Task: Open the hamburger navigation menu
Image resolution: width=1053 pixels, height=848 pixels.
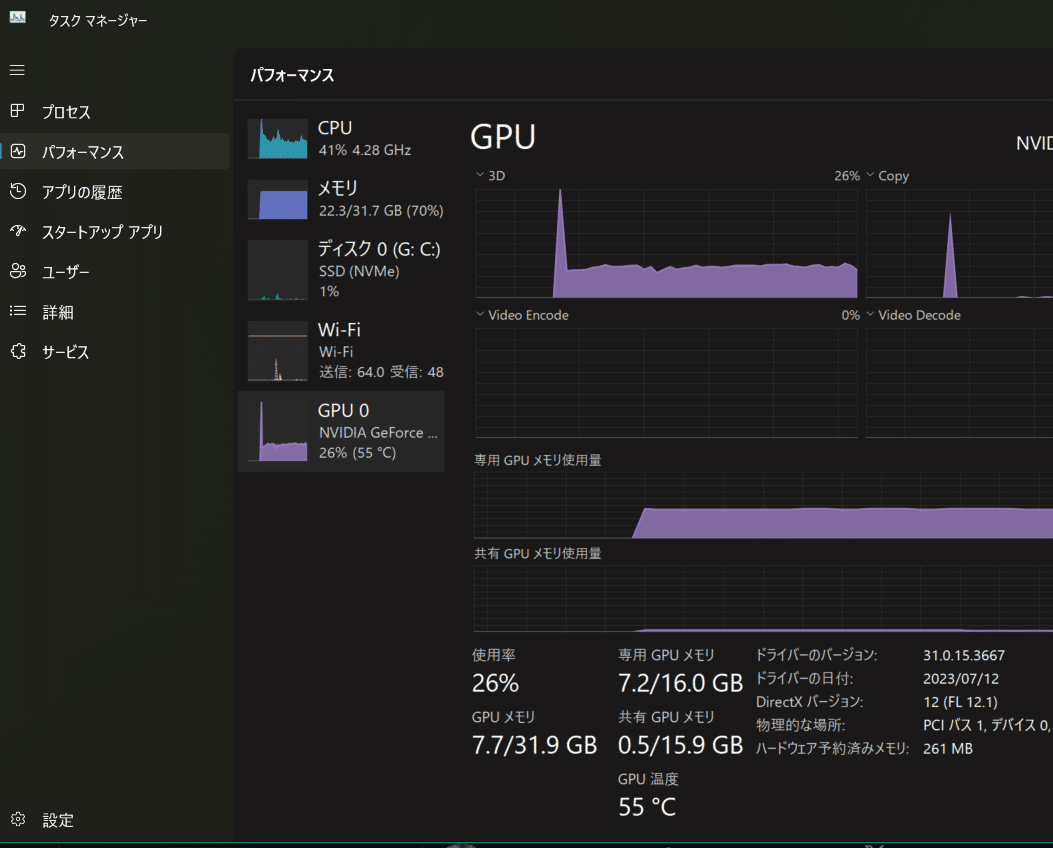Action: [x=17, y=70]
